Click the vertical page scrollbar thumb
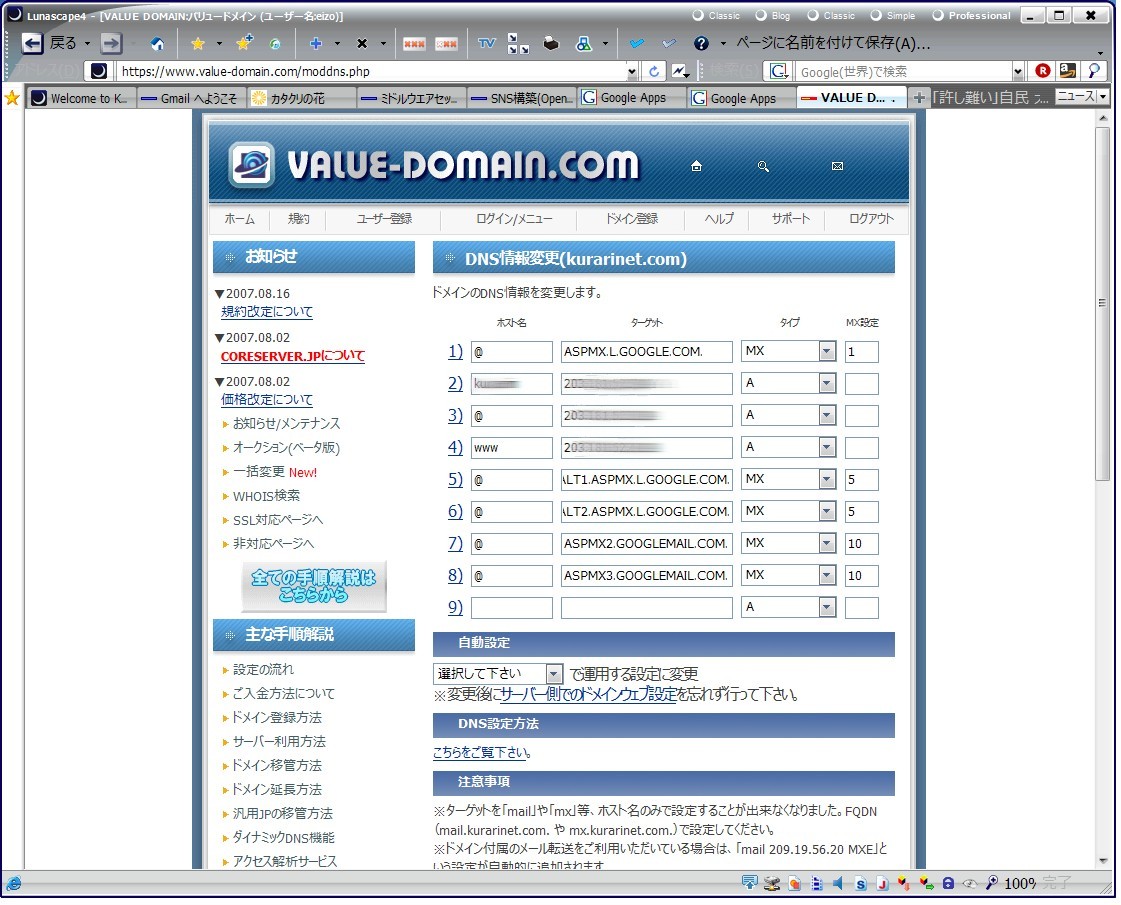Viewport: 1121px width, 905px height. click(1102, 304)
